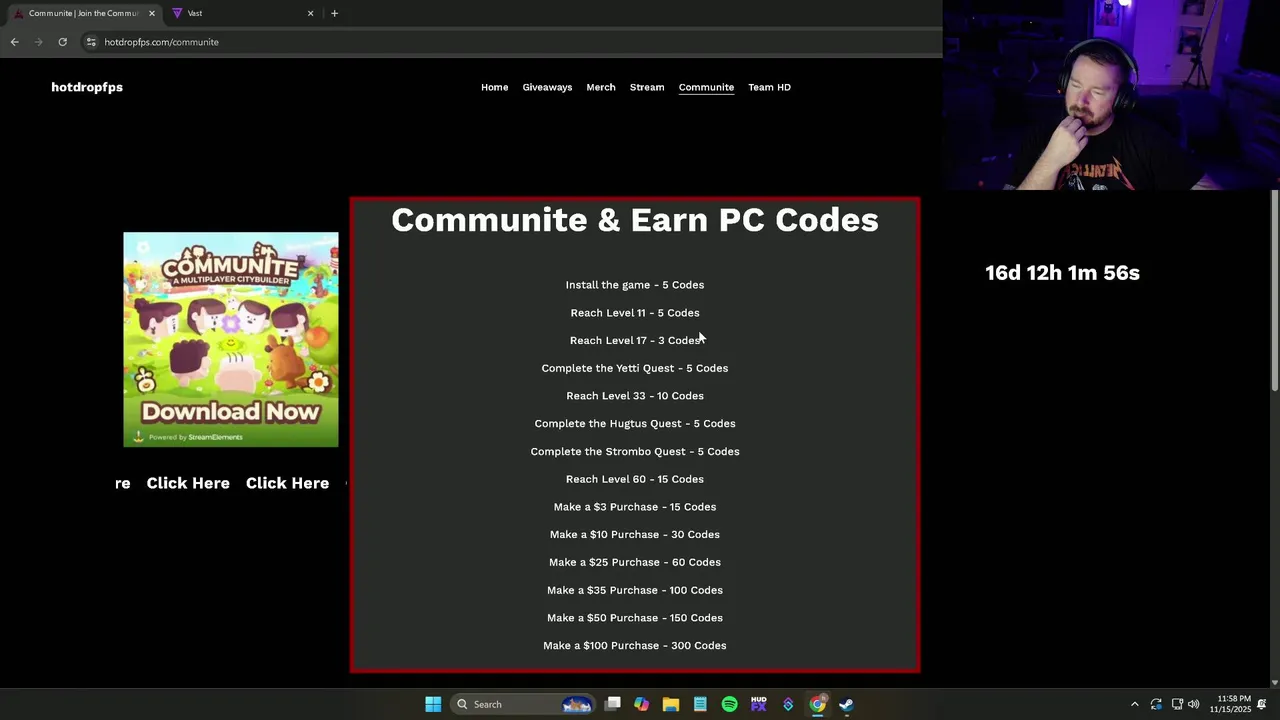This screenshot has height=720, width=1280.
Task: Open the Stream nav link
Action: point(647,87)
